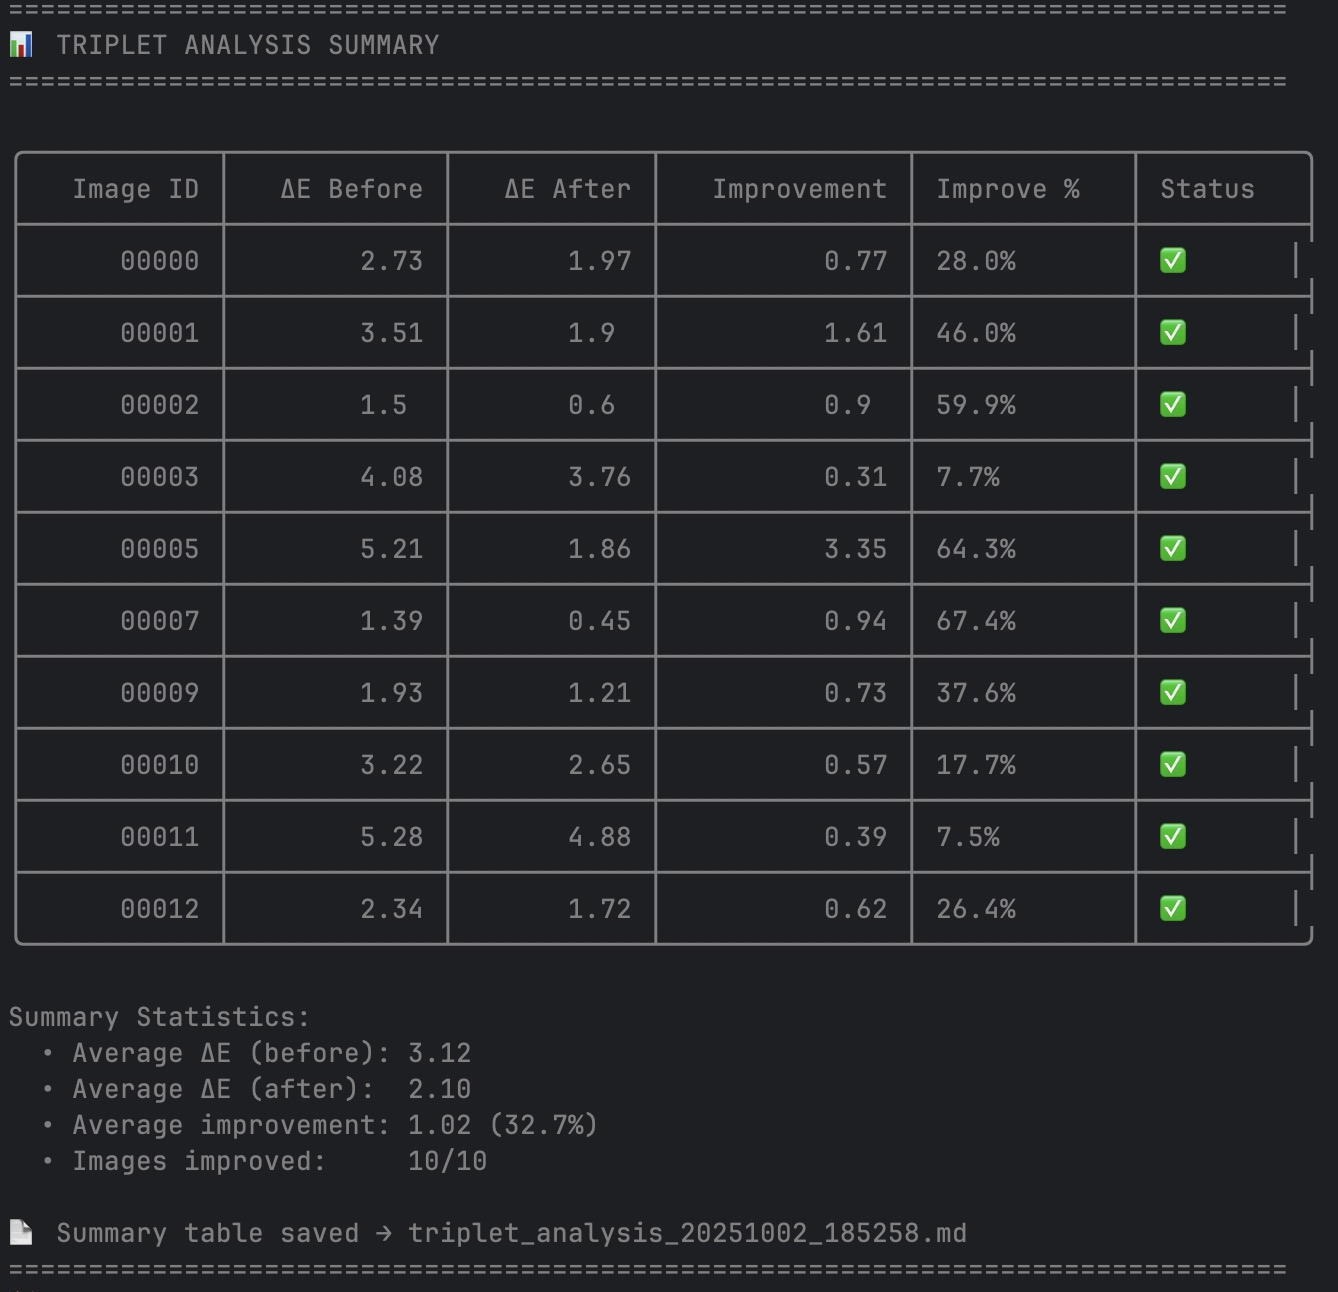Click the Images improved value 10/10
Viewport: 1338px width, 1292px height.
coord(447,1161)
